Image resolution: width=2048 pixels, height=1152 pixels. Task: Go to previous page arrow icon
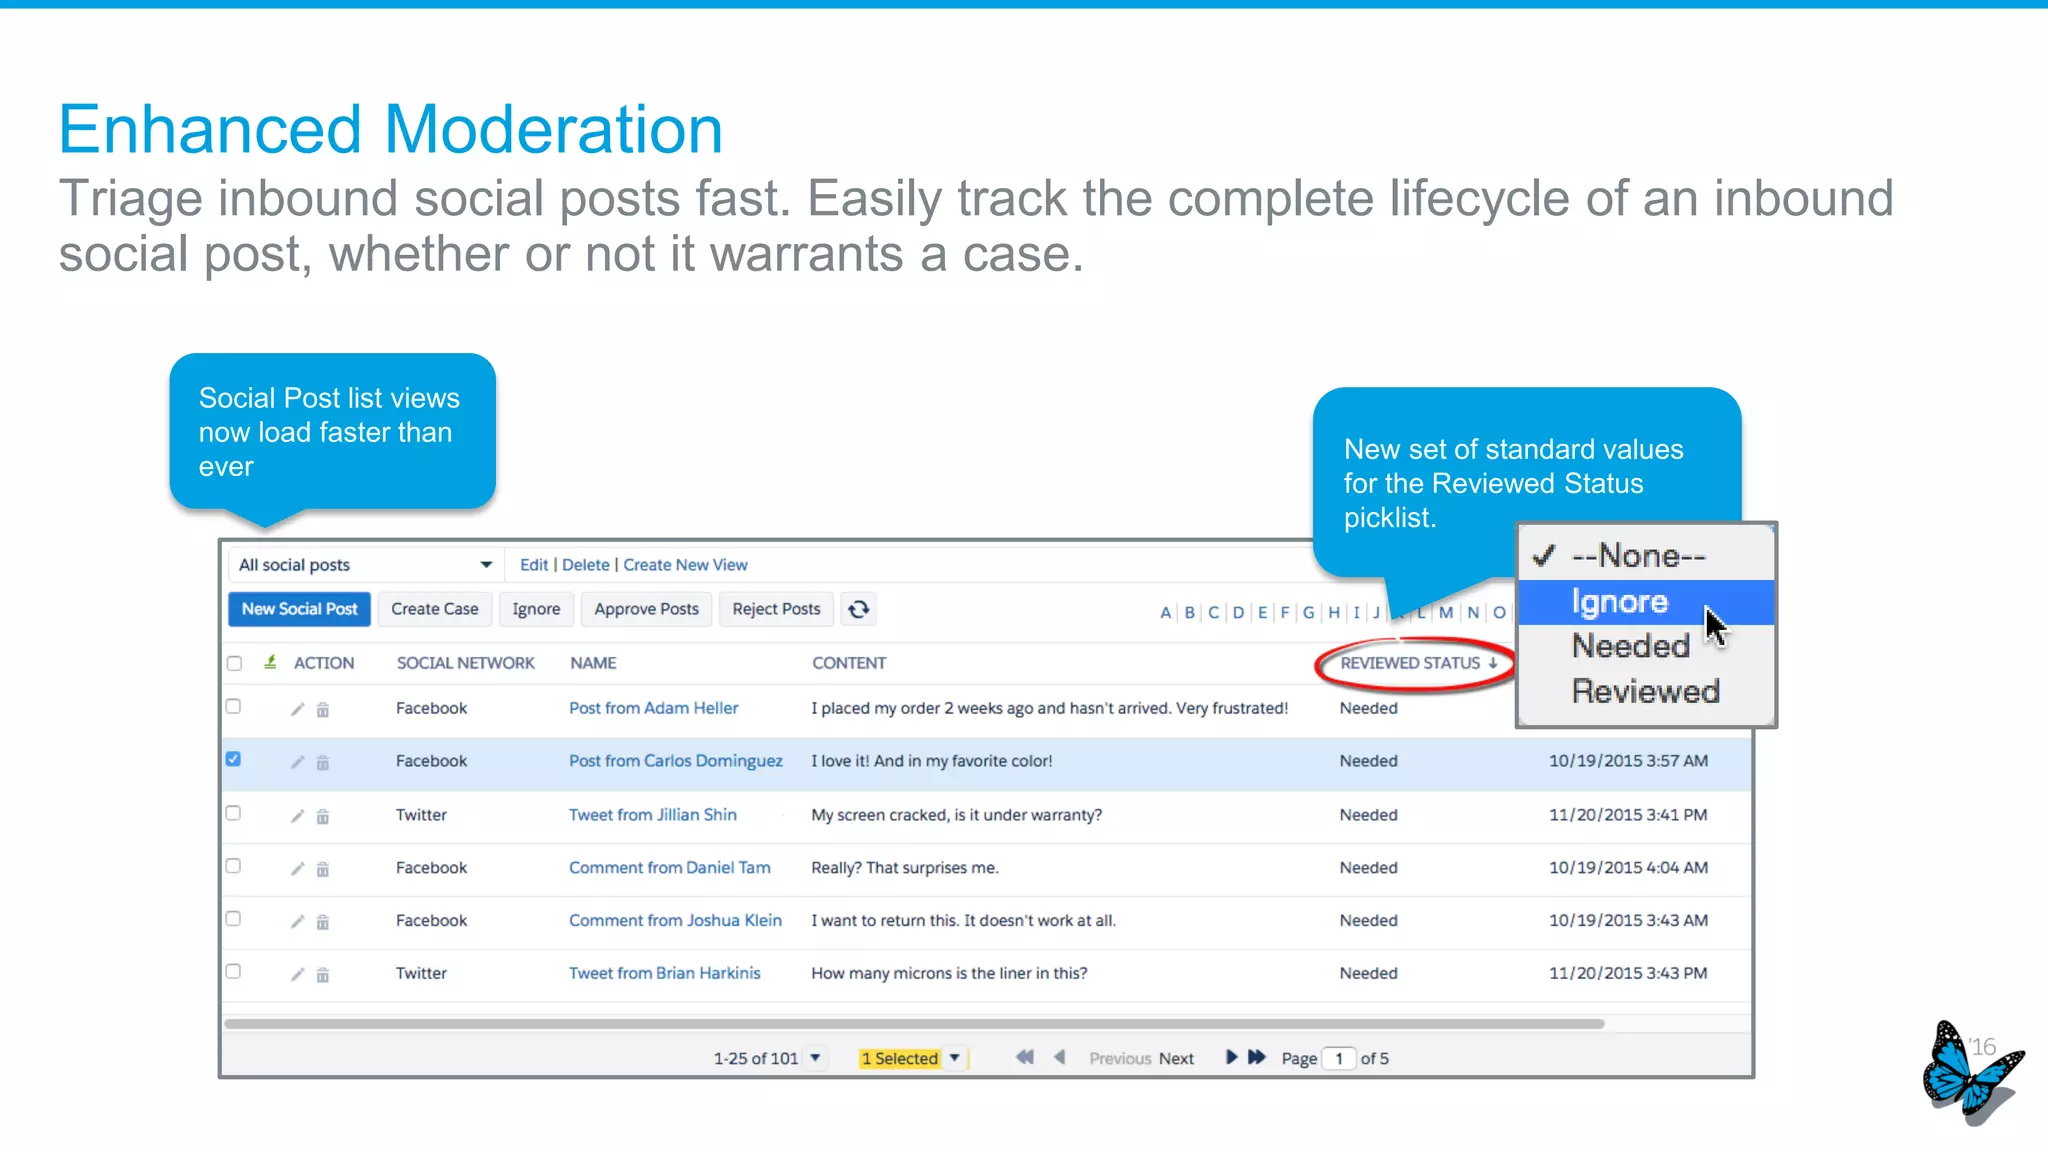click(x=1060, y=1057)
